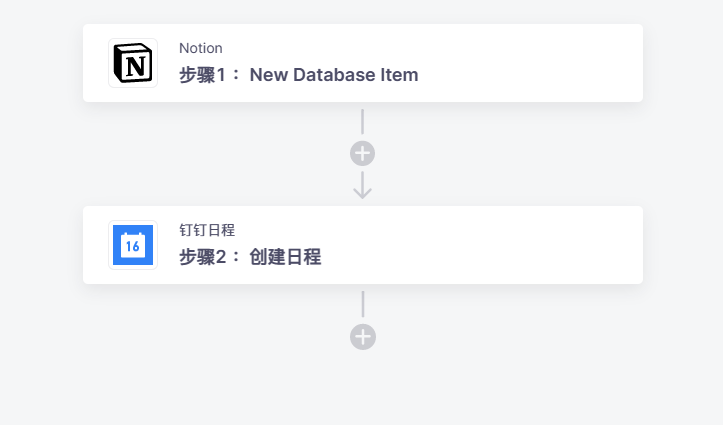The width and height of the screenshot is (723, 425).
Task: Open step 1 New Database Item title
Action: (299, 75)
